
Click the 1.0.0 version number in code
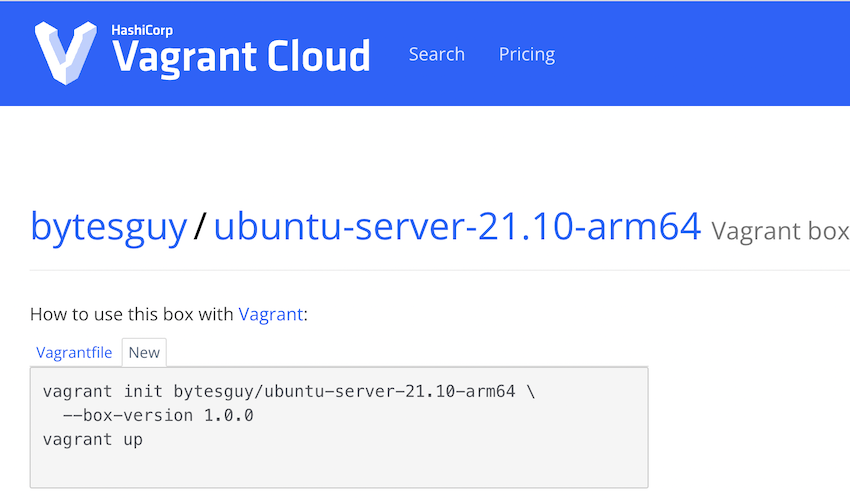pyautogui.click(x=228, y=416)
